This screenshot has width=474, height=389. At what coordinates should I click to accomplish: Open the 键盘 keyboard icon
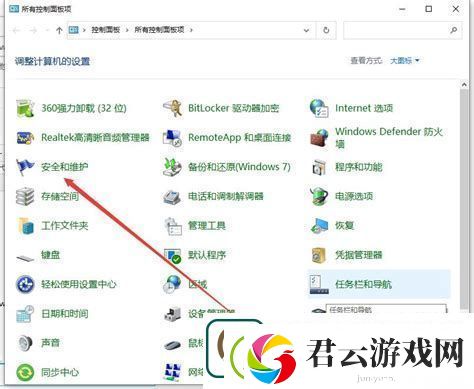pyautogui.click(x=25, y=258)
